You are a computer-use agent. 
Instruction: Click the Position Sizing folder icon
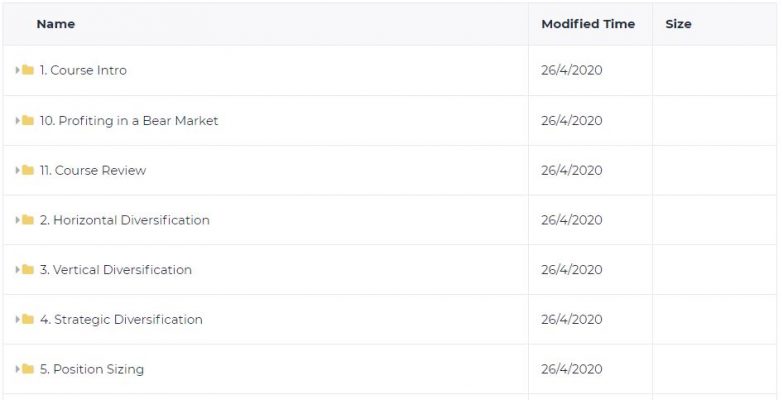point(28,369)
